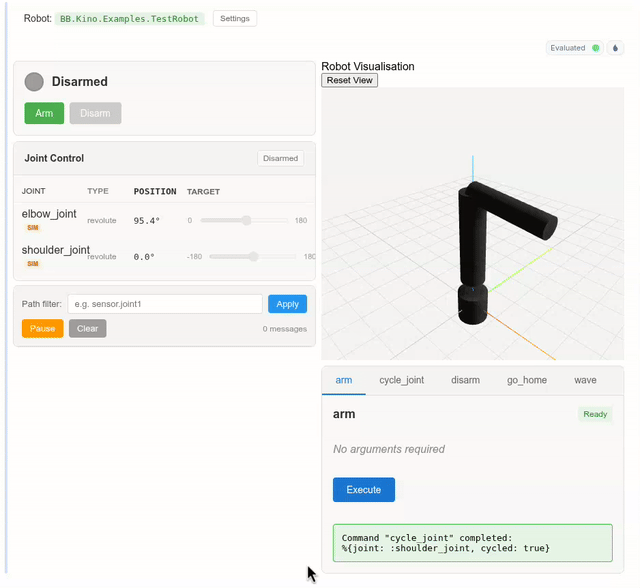Click the SIM badge under elbow_joint
This screenshot has height=588, width=640.
33,227
